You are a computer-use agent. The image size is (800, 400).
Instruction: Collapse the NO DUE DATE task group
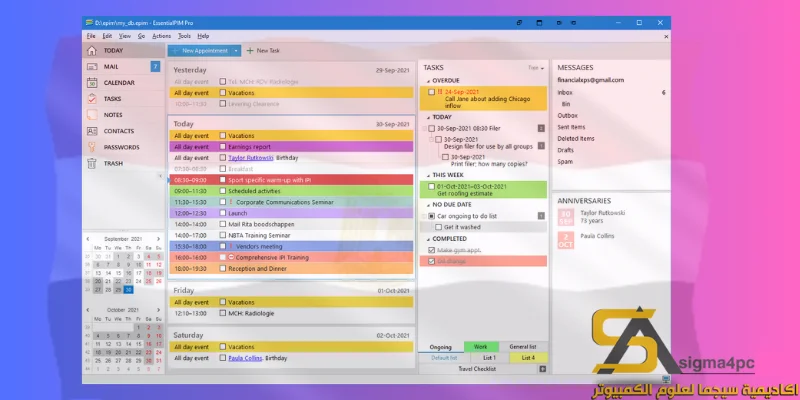pos(428,205)
